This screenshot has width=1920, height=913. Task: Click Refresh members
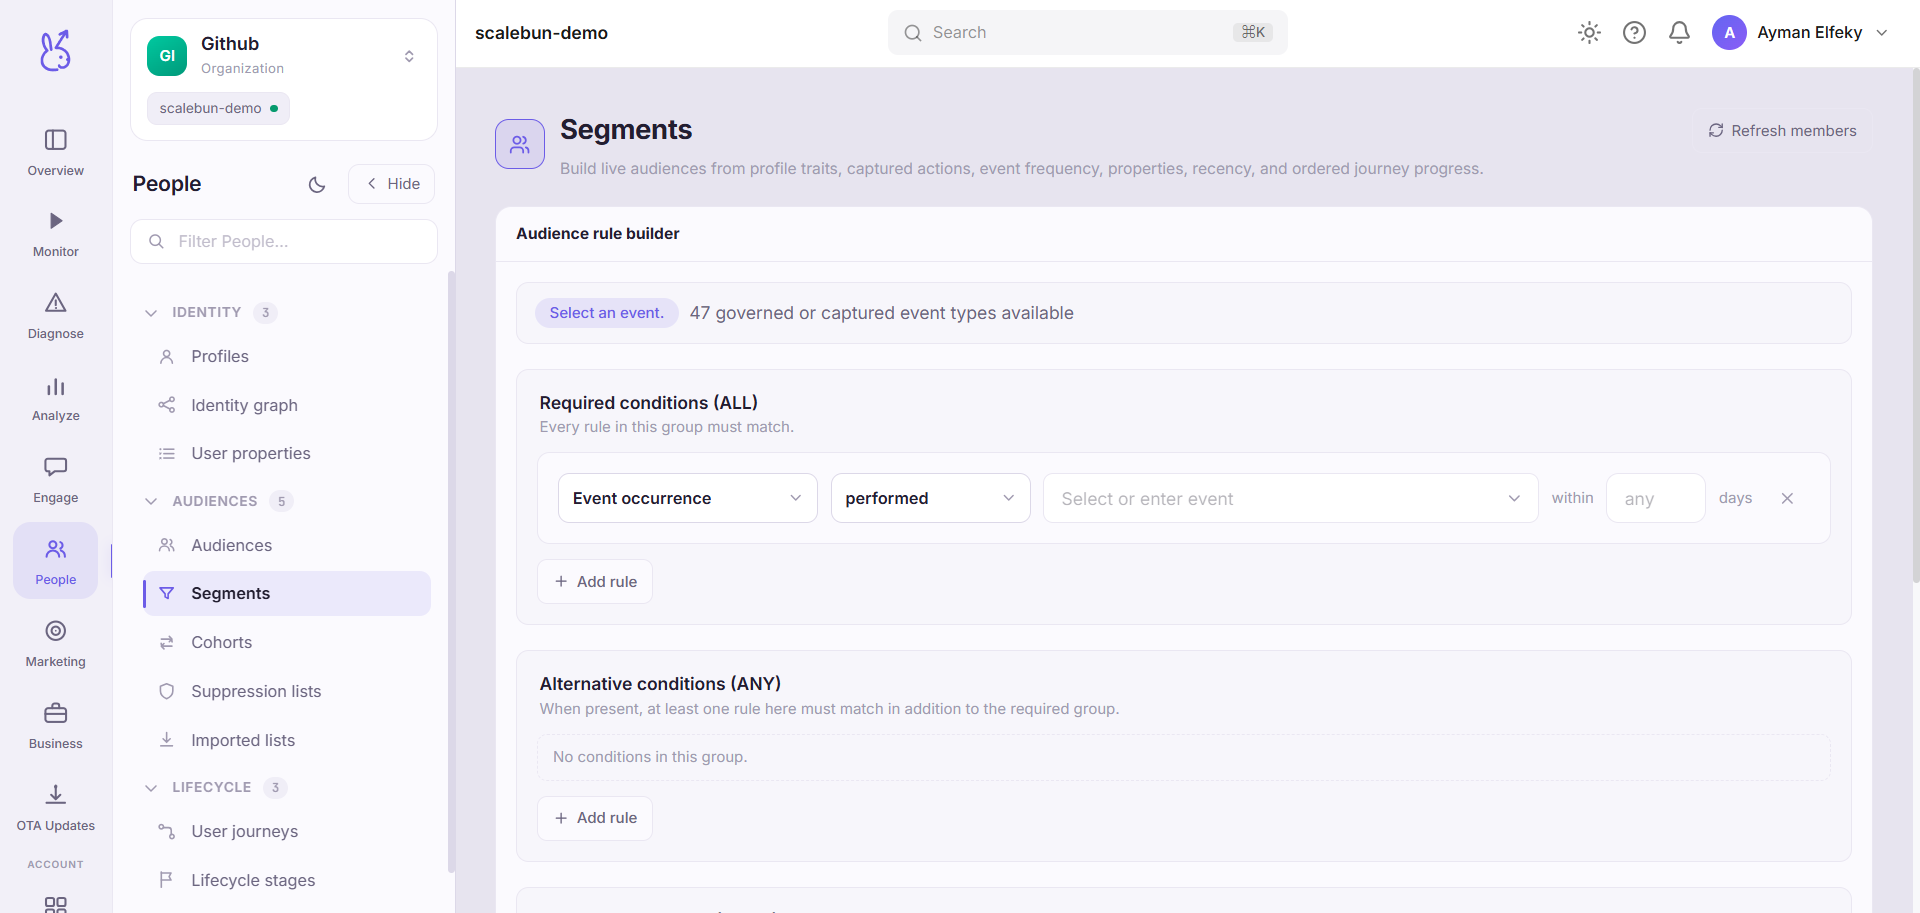[x=1782, y=131]
